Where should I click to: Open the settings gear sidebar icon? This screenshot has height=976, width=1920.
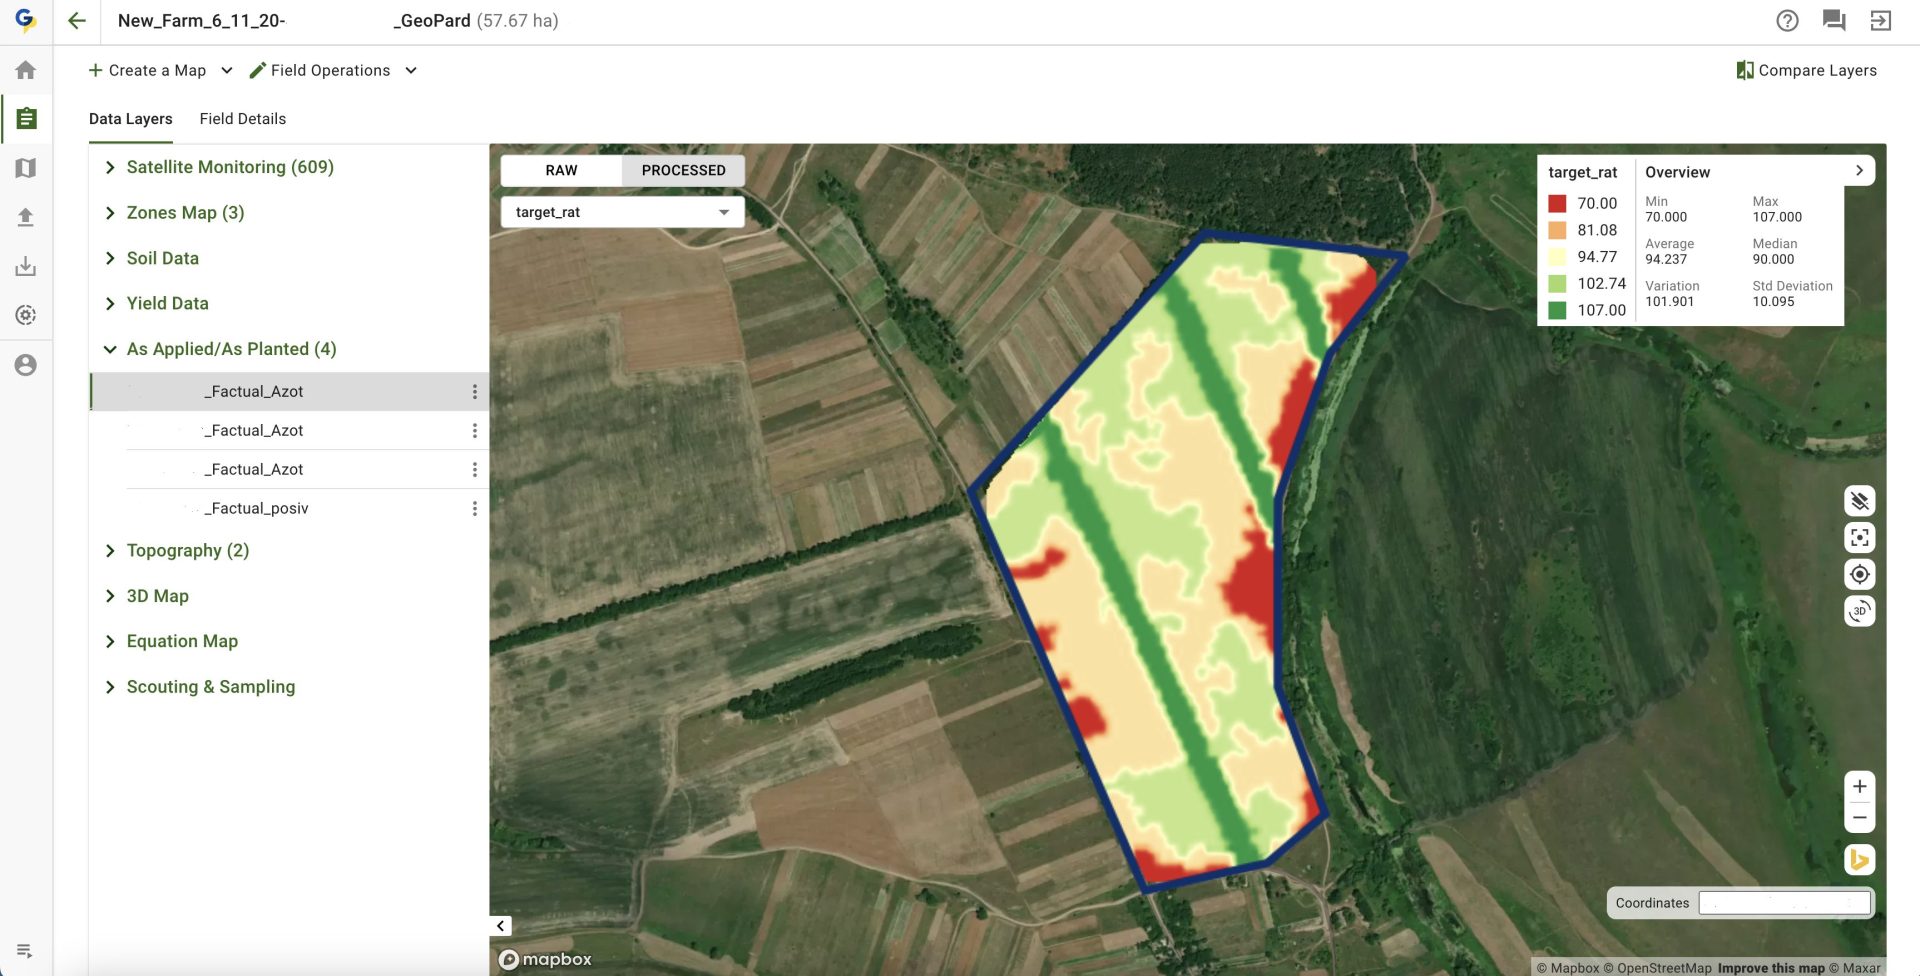click(x=26, y=315)
